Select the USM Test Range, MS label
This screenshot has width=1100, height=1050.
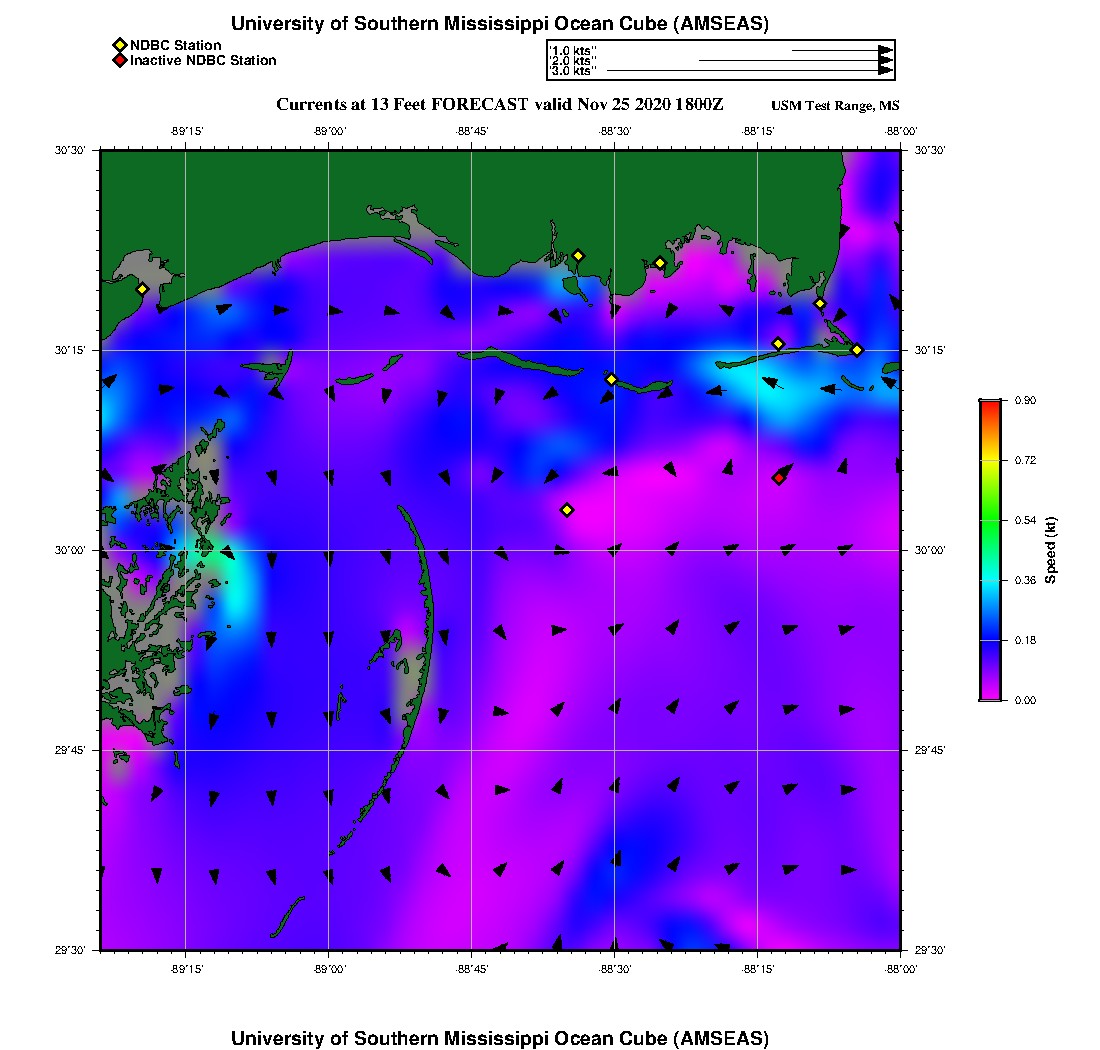[835, 107]
